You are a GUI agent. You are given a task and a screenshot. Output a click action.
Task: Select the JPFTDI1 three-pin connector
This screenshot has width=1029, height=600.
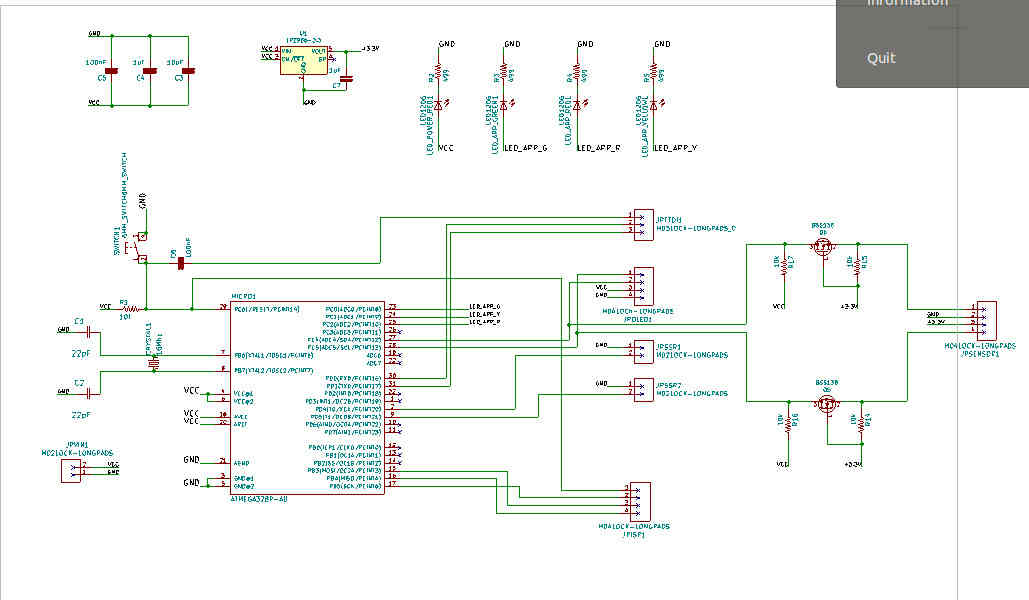643,225
